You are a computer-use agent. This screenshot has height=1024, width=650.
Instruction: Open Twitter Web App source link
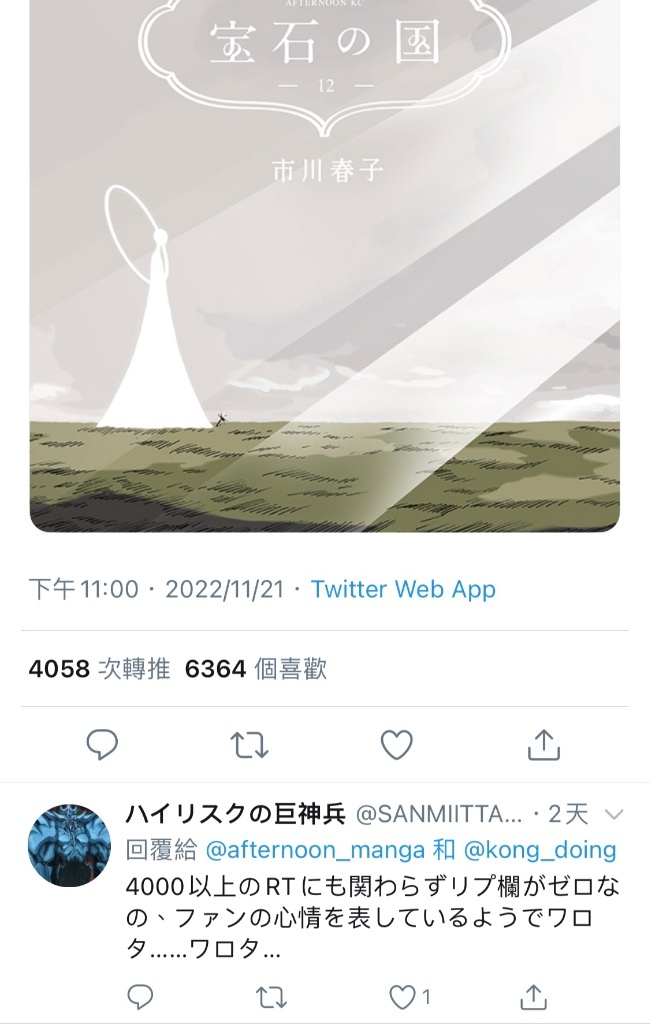[403, 589]
